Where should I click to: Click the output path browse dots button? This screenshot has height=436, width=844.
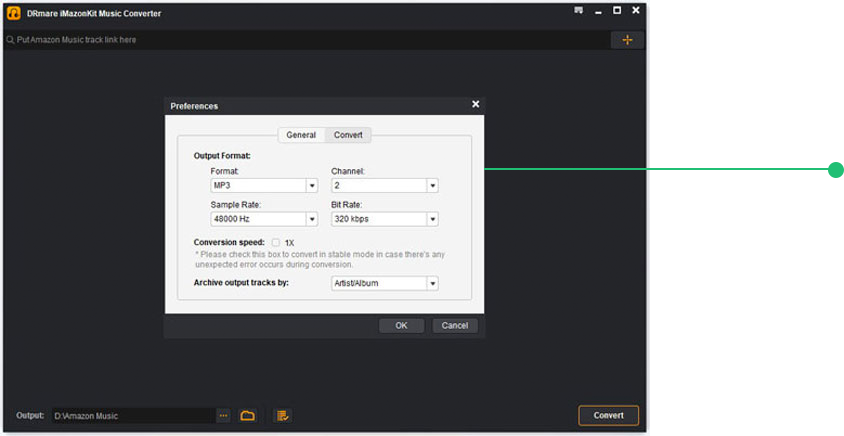pyautogui.click(x=223, y=416)
